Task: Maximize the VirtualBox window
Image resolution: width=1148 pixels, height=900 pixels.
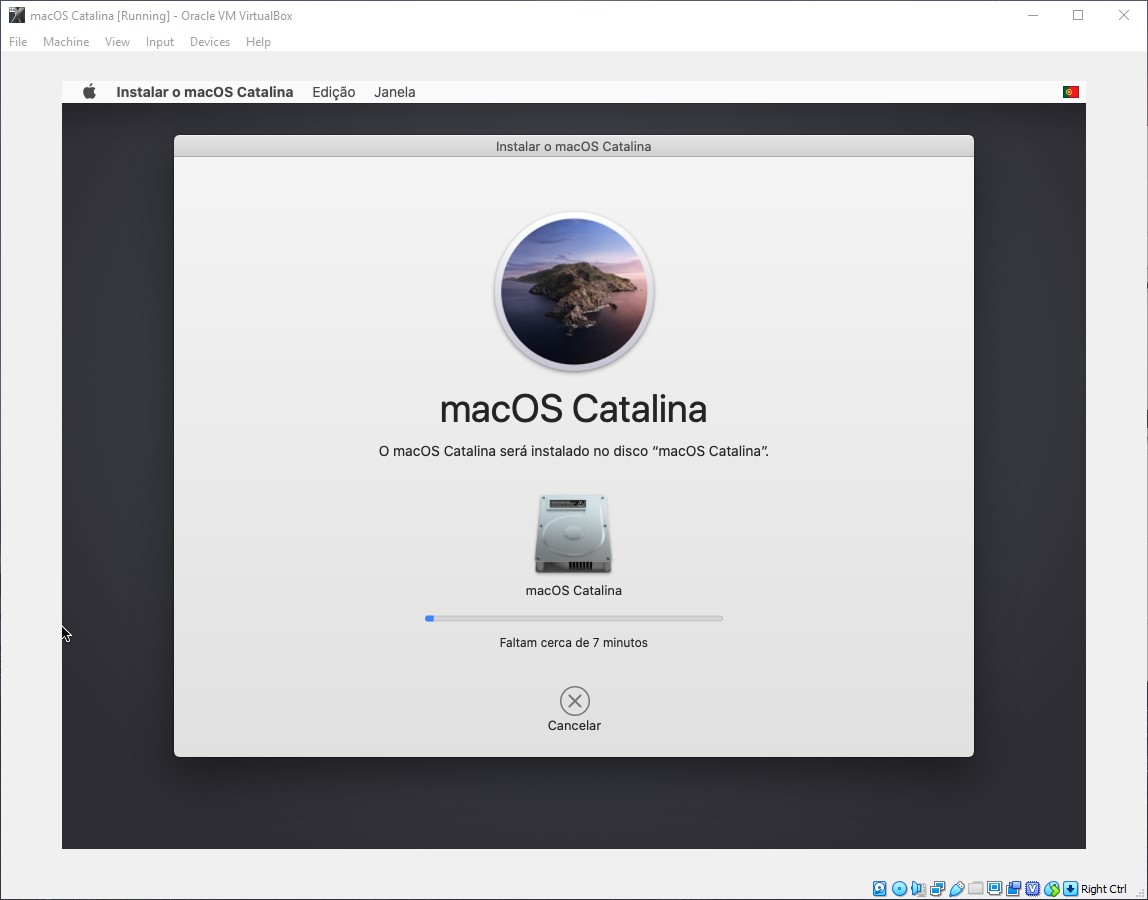Action: pyautogui.click(x=1078, y=15)
